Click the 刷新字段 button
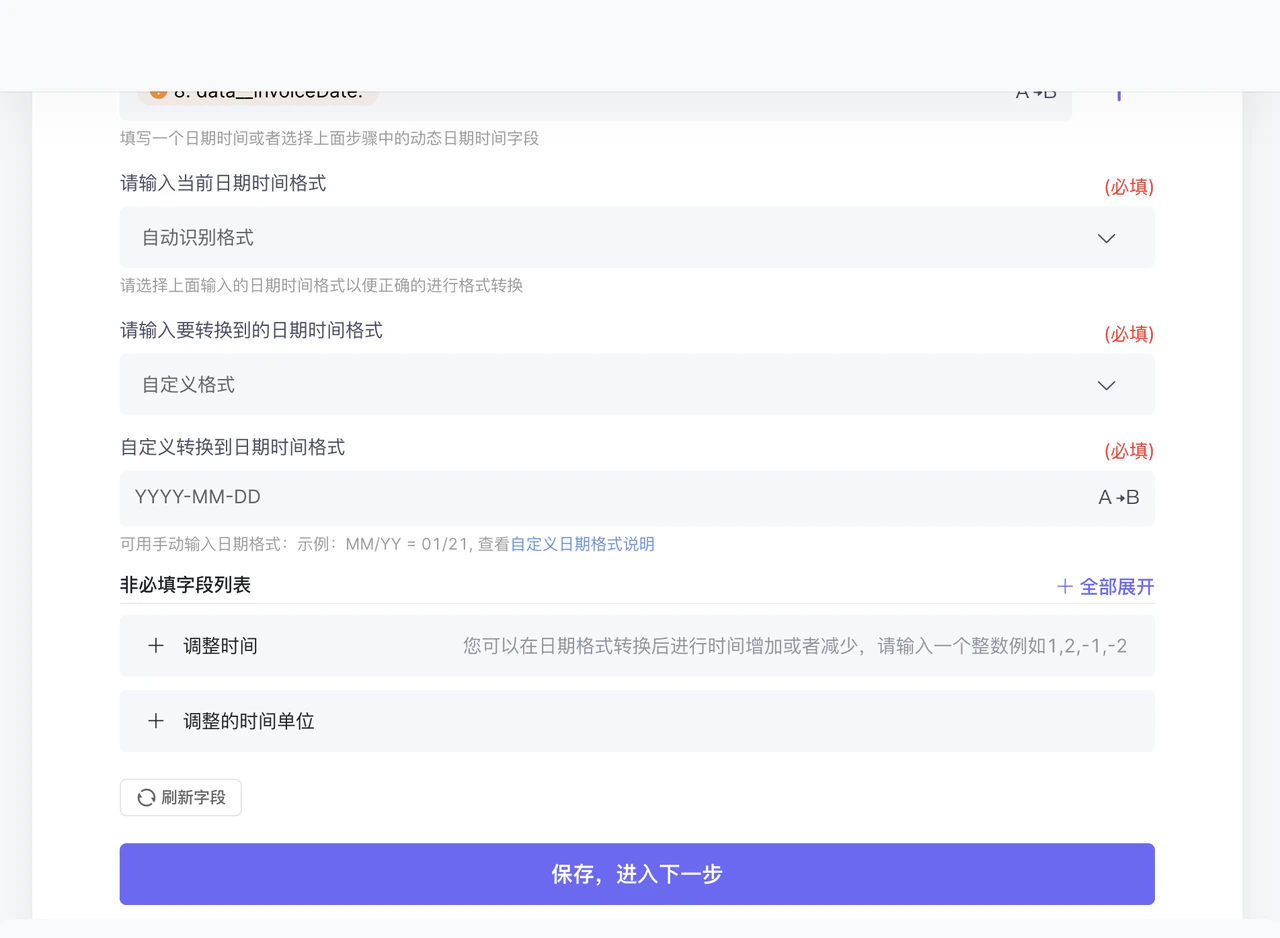The height and width of the screenshot is (938, 1280). click(x=181, y=797)
